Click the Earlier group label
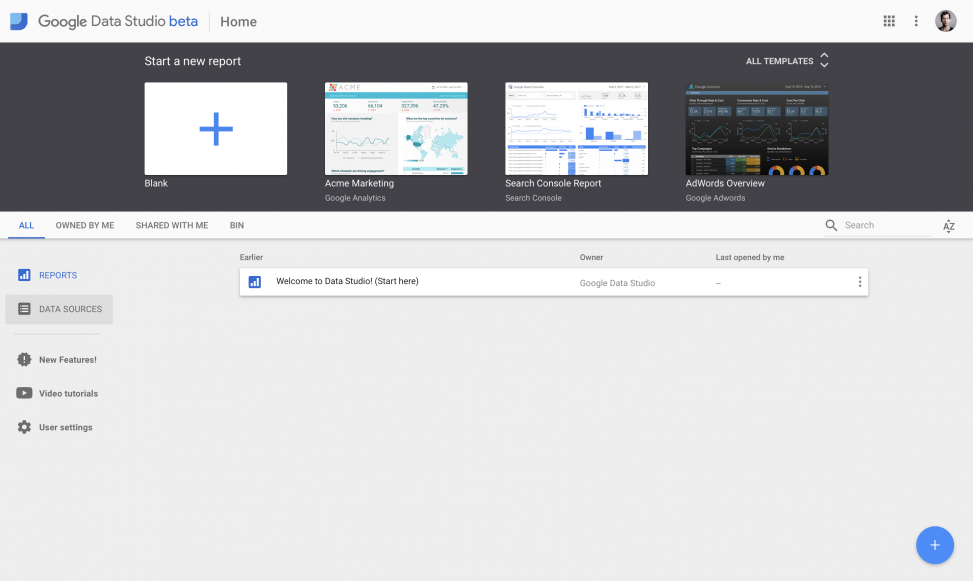973x581 pixels. click(251, 257)
